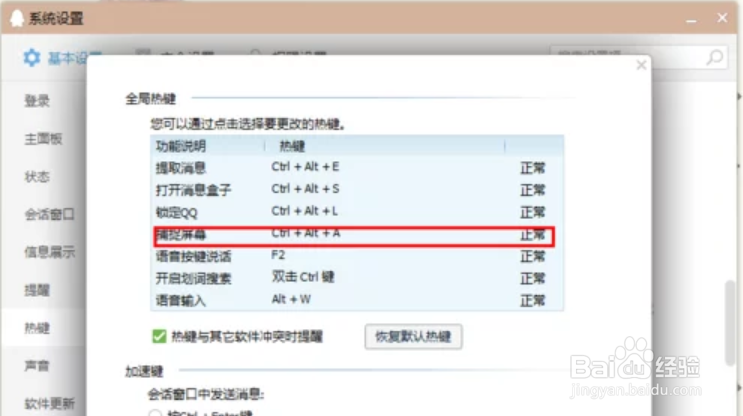Minimize the 系统设置 window
The width and height of the screenshot is (743, 416).
coord(691,20)
